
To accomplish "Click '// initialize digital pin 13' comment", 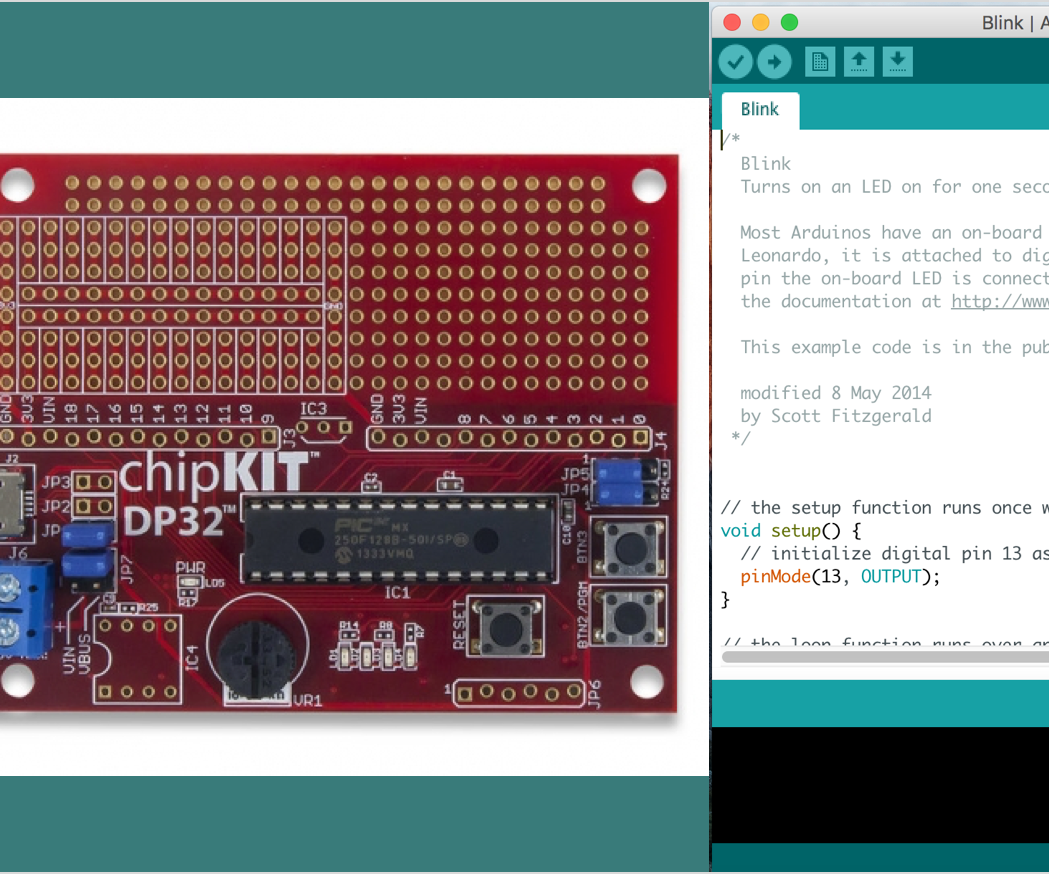I will (894, 554).
